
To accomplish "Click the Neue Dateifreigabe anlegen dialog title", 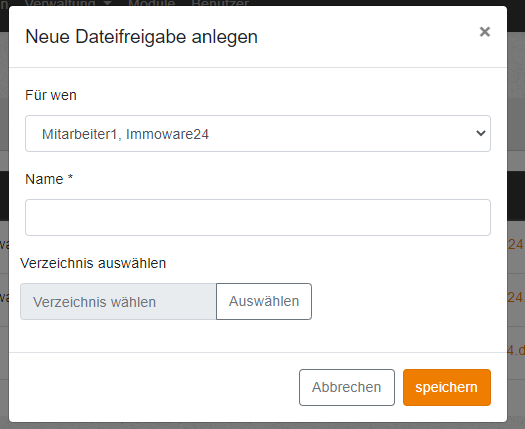I will click(x=141, y=37).
